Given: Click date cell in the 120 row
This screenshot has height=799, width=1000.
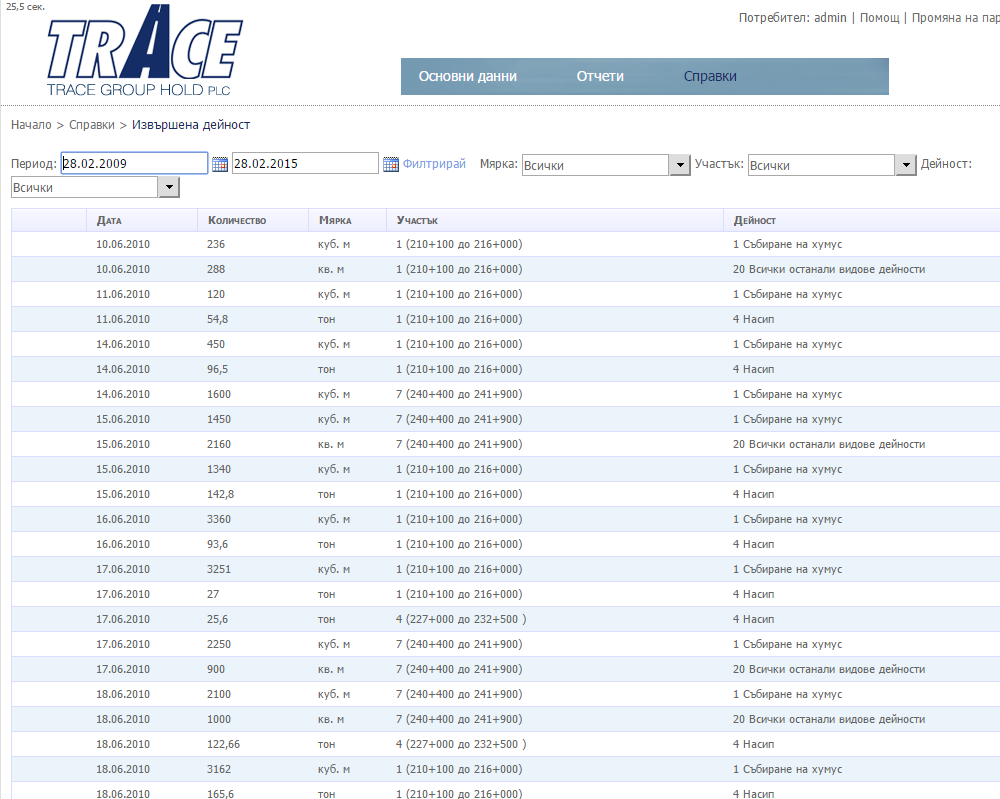Looking at the screenshot, I should point(122,294).
